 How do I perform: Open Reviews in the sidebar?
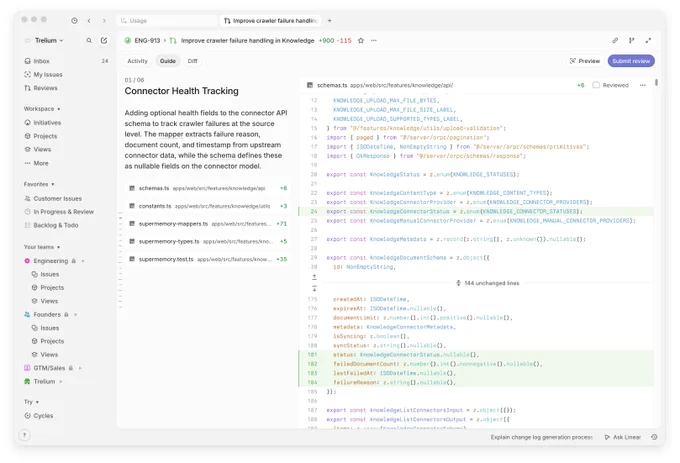[66, 88]
